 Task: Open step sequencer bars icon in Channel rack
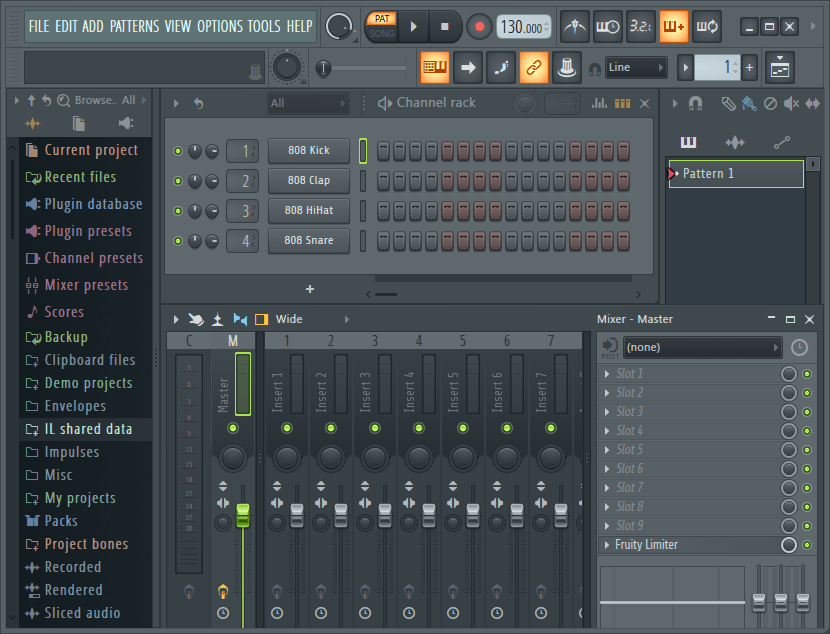(622, 103)
